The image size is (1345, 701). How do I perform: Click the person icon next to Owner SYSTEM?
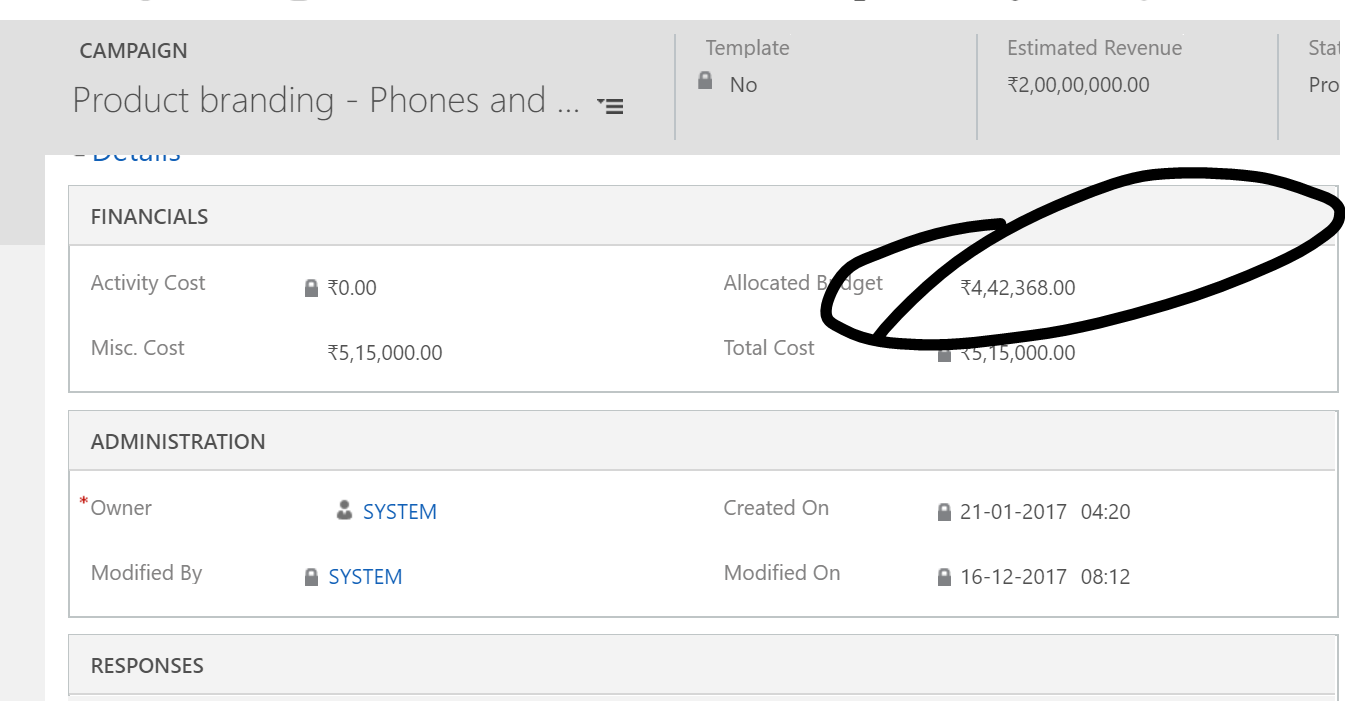coord(344,511)
